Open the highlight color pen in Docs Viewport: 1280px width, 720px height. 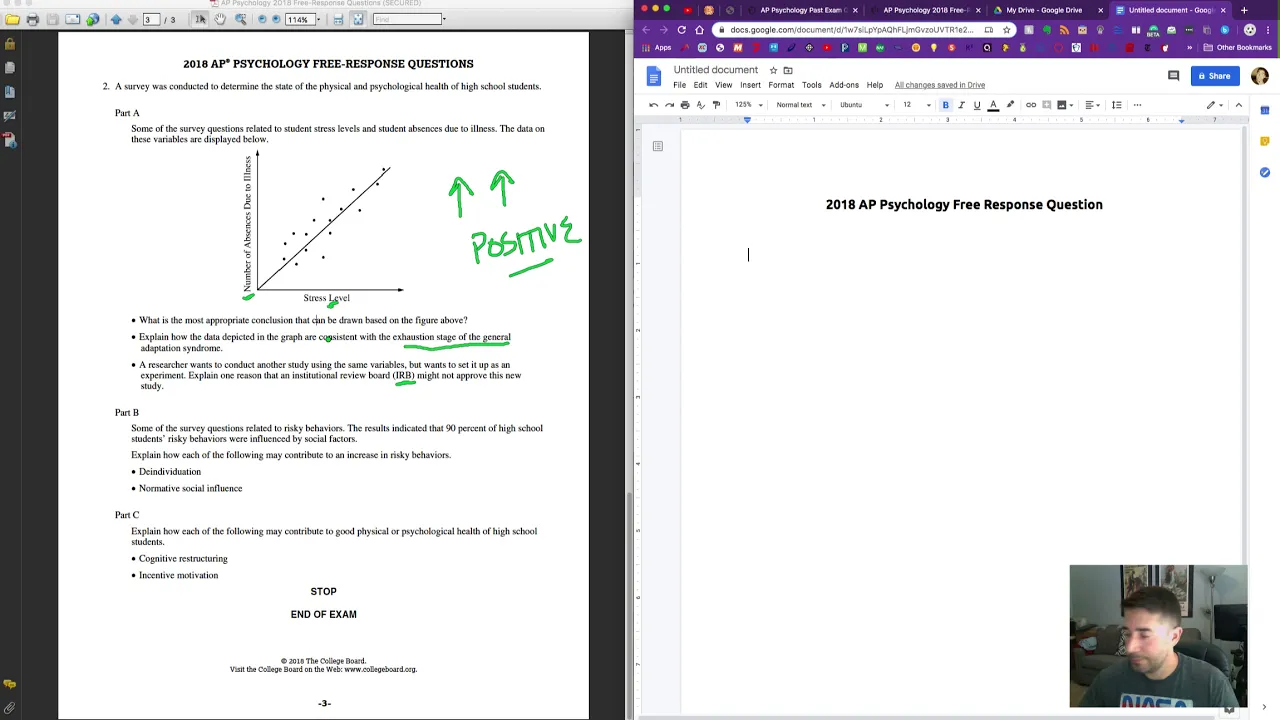pos(1010,105)
